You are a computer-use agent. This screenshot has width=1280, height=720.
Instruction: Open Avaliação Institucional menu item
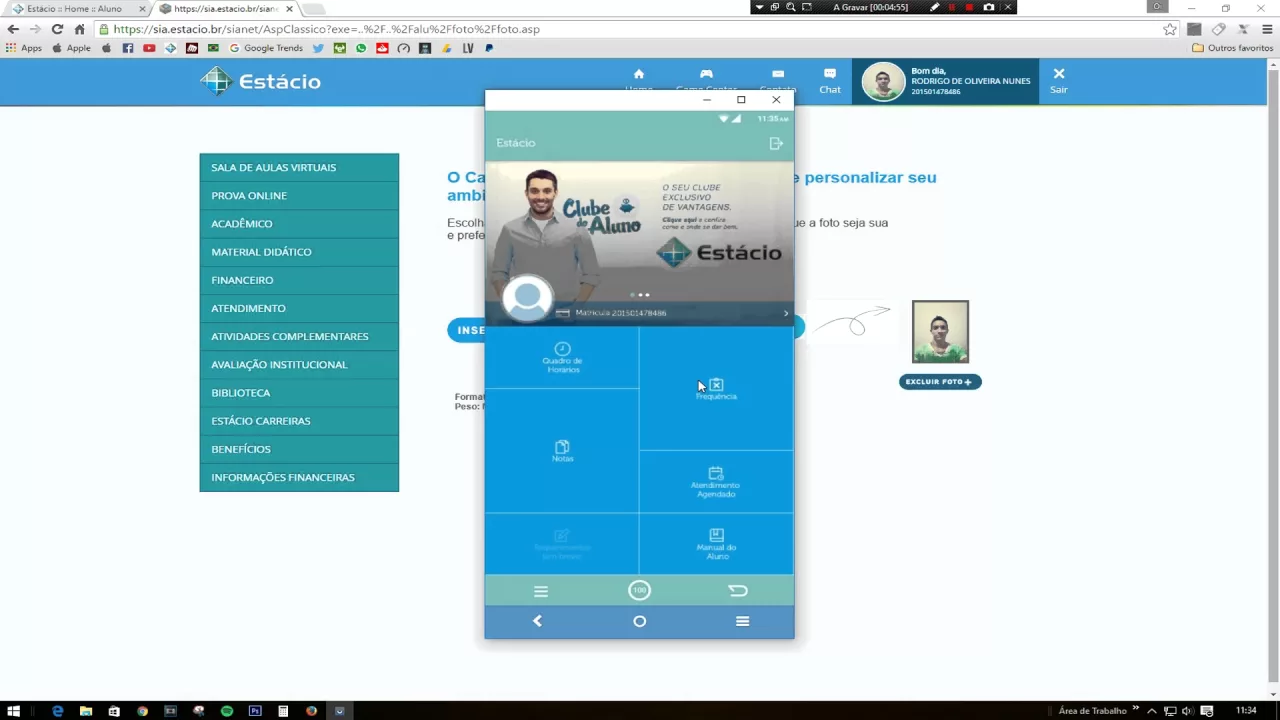[299, 365]
